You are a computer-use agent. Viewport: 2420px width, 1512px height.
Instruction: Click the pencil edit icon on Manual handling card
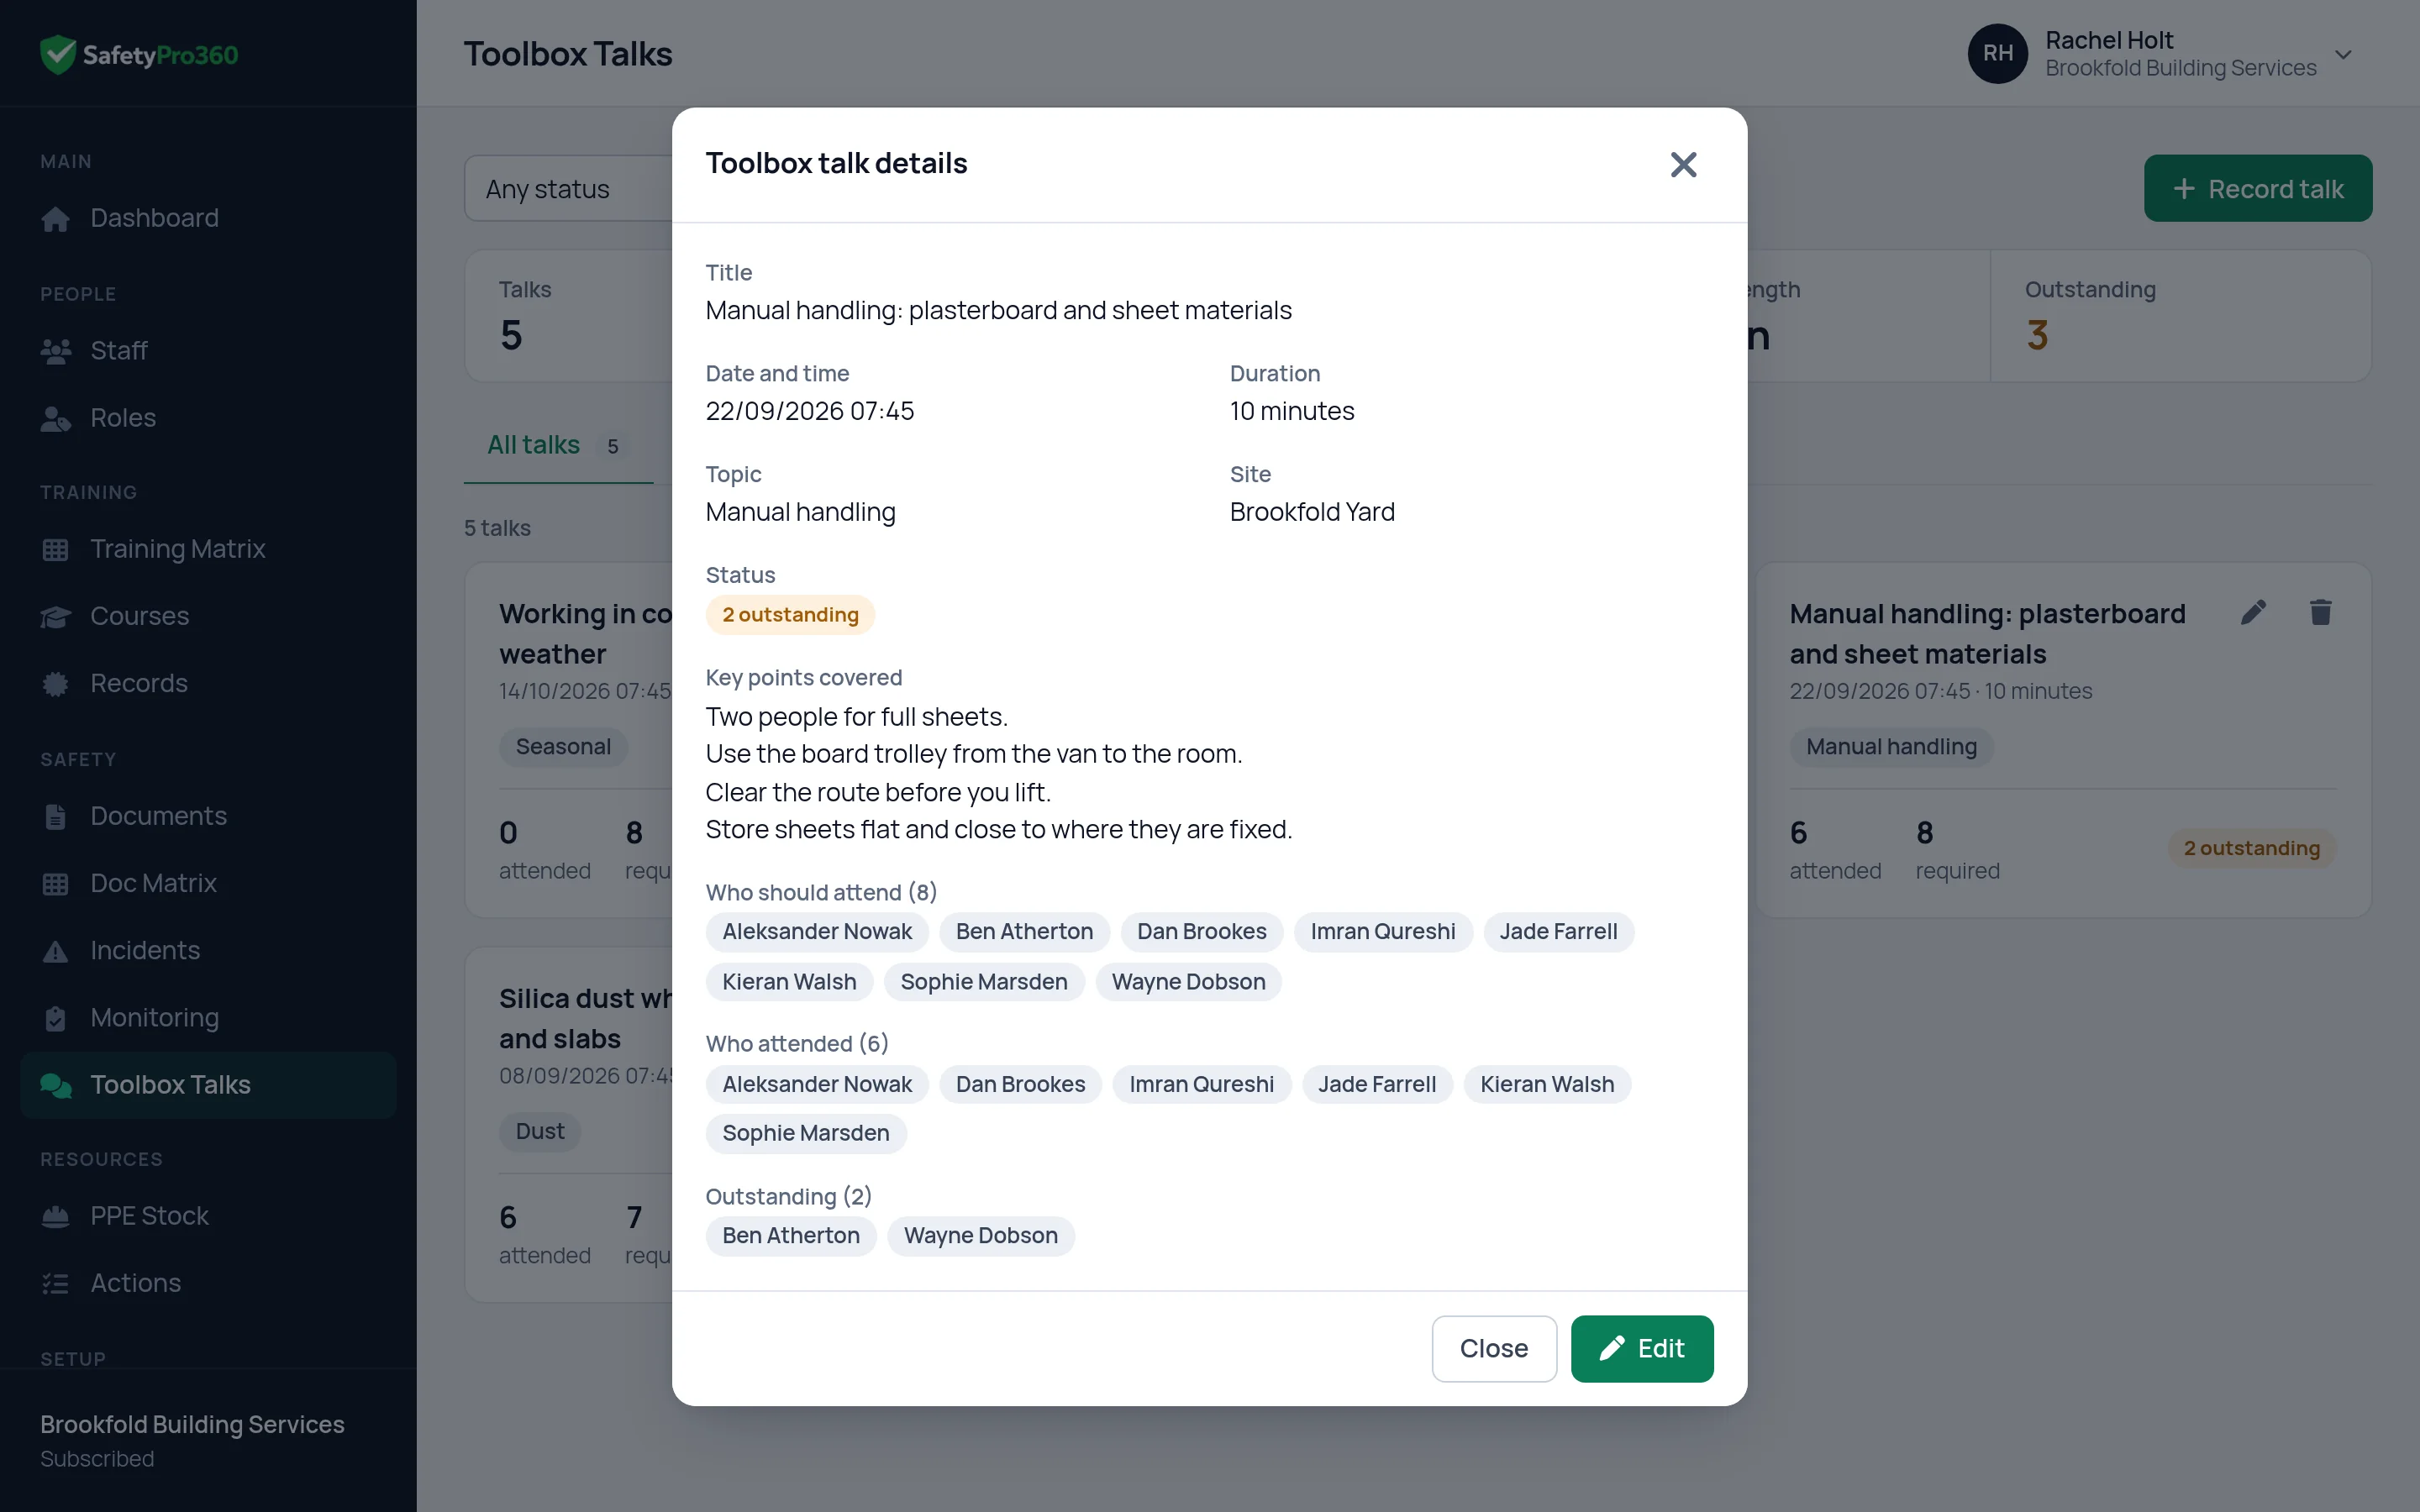click(x=2253, y=612)
